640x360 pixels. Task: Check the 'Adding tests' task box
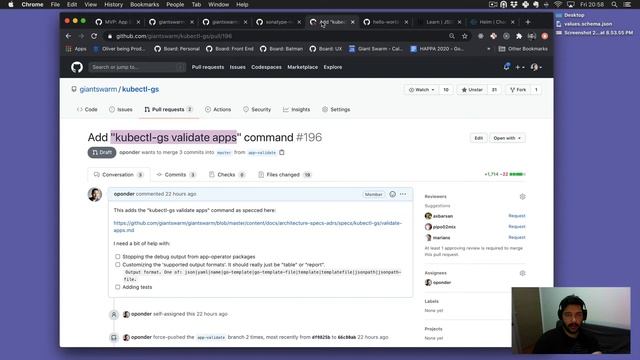pos(118,287)
